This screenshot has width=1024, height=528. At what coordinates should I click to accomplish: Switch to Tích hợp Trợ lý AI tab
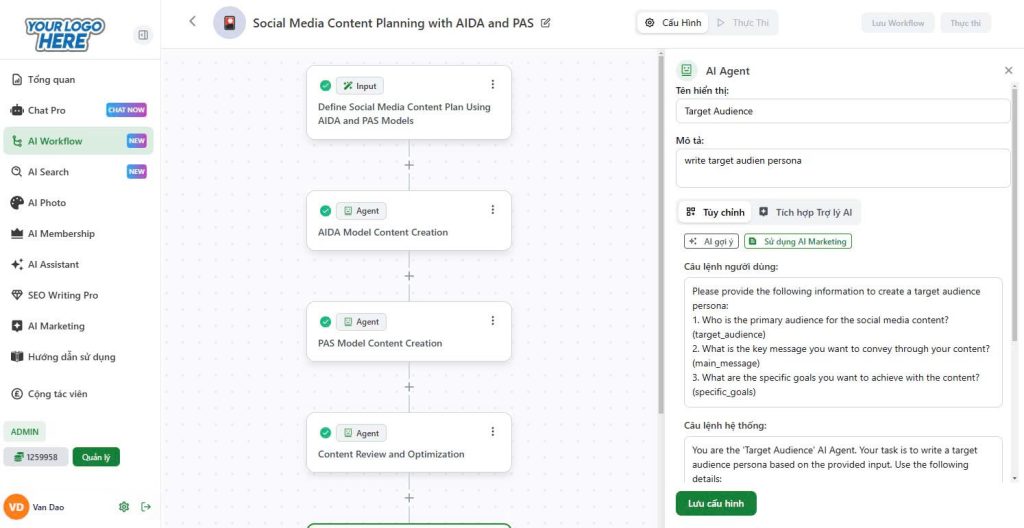806,212
